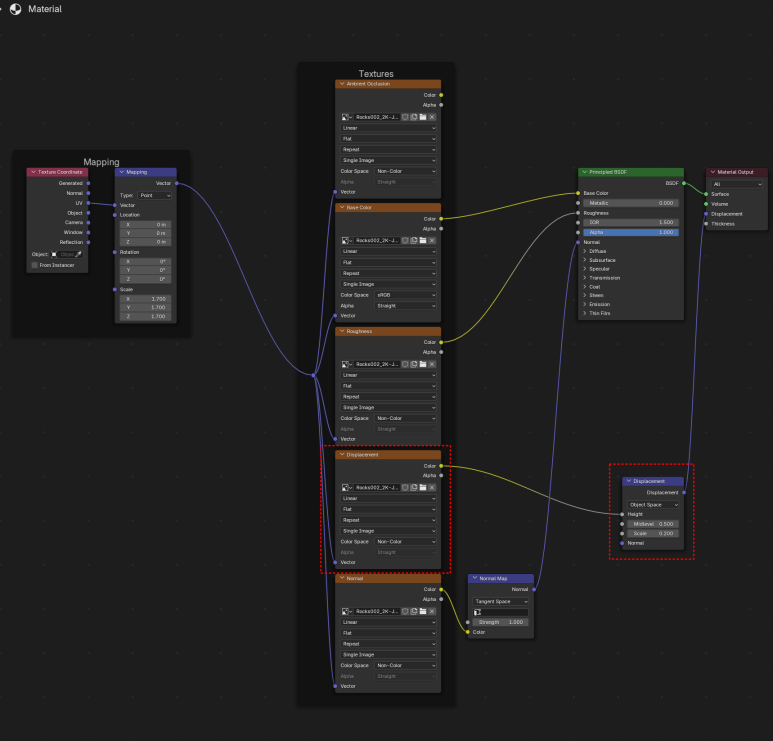773x741 pixels.
Task: Browse image icon in Base Color node
Action: [x=347, y=241]
